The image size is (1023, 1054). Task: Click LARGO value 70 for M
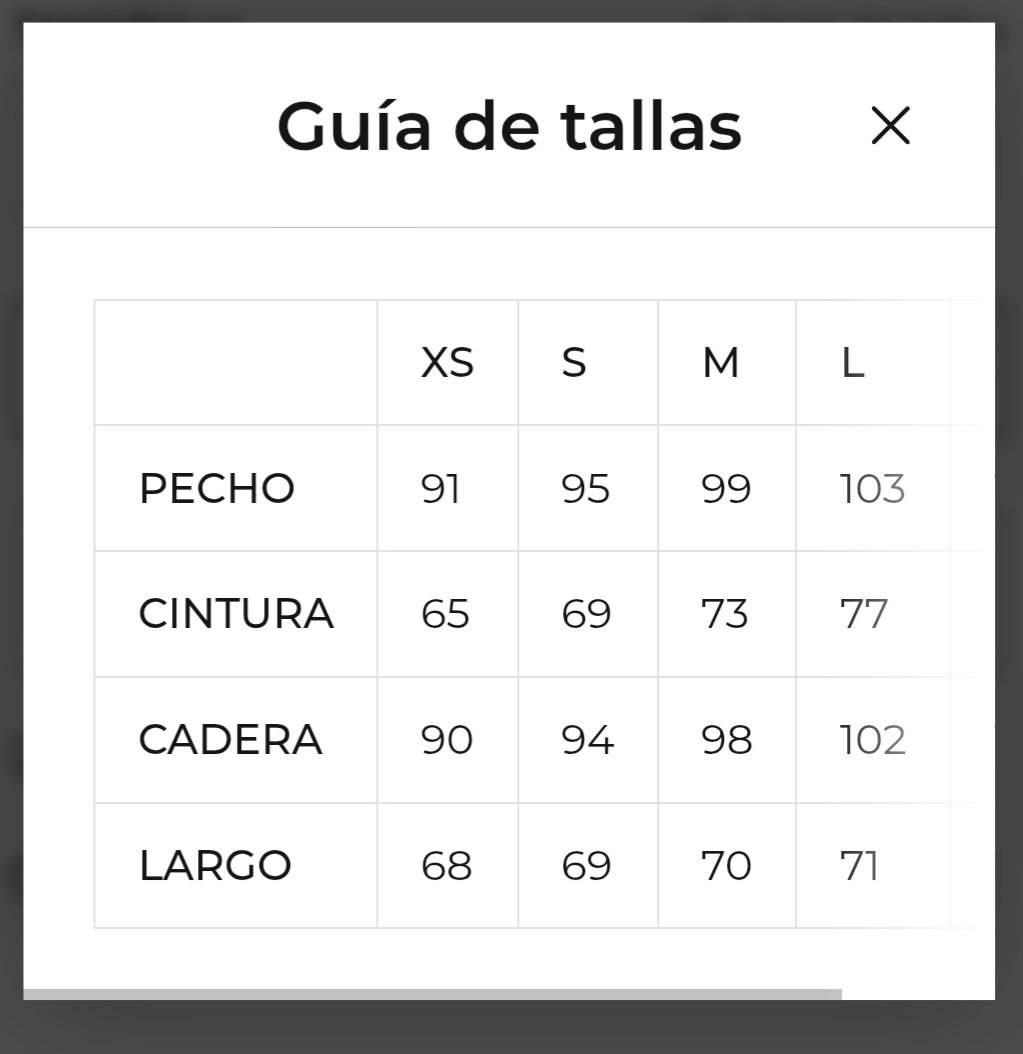coord(726,866)
